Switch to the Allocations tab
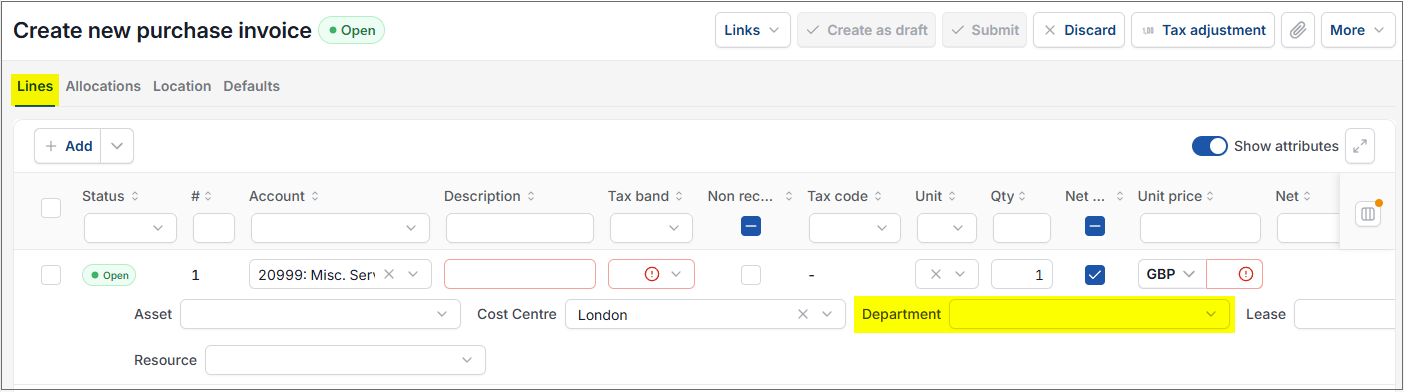This screenshot has width=1404, height=392. tap(103, 86)
